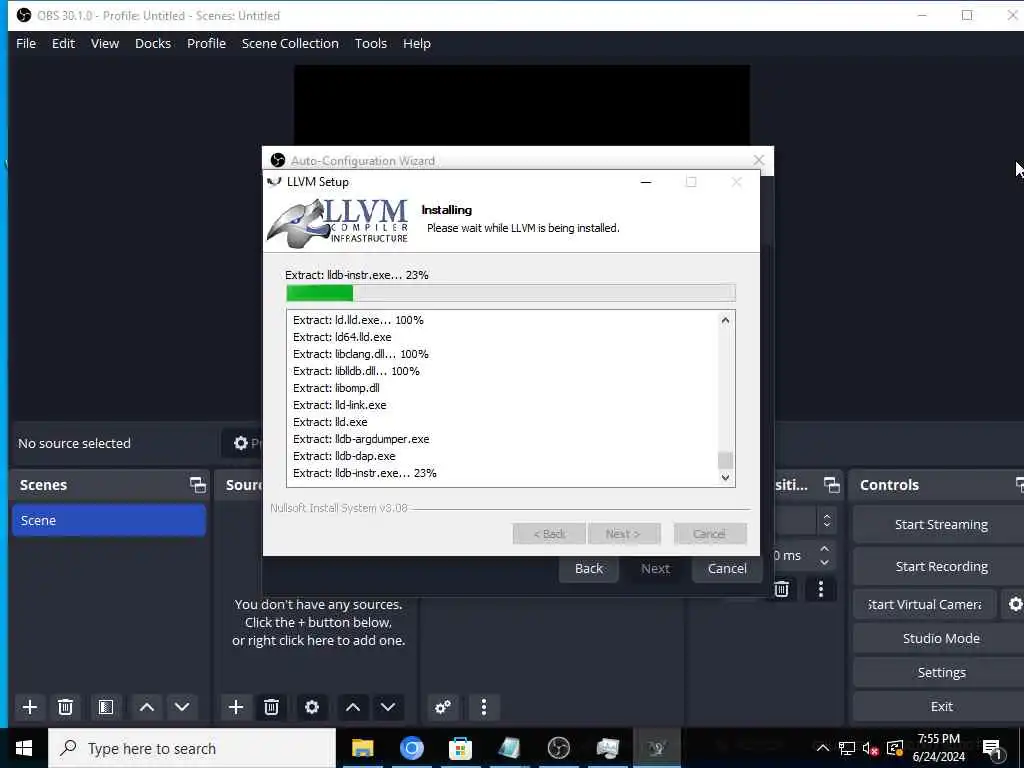This screenshot has width=1024, height=768.
Task: Click the 'Extract: lldb-argdumper.exe' log line
Action: tap(360, 439)
